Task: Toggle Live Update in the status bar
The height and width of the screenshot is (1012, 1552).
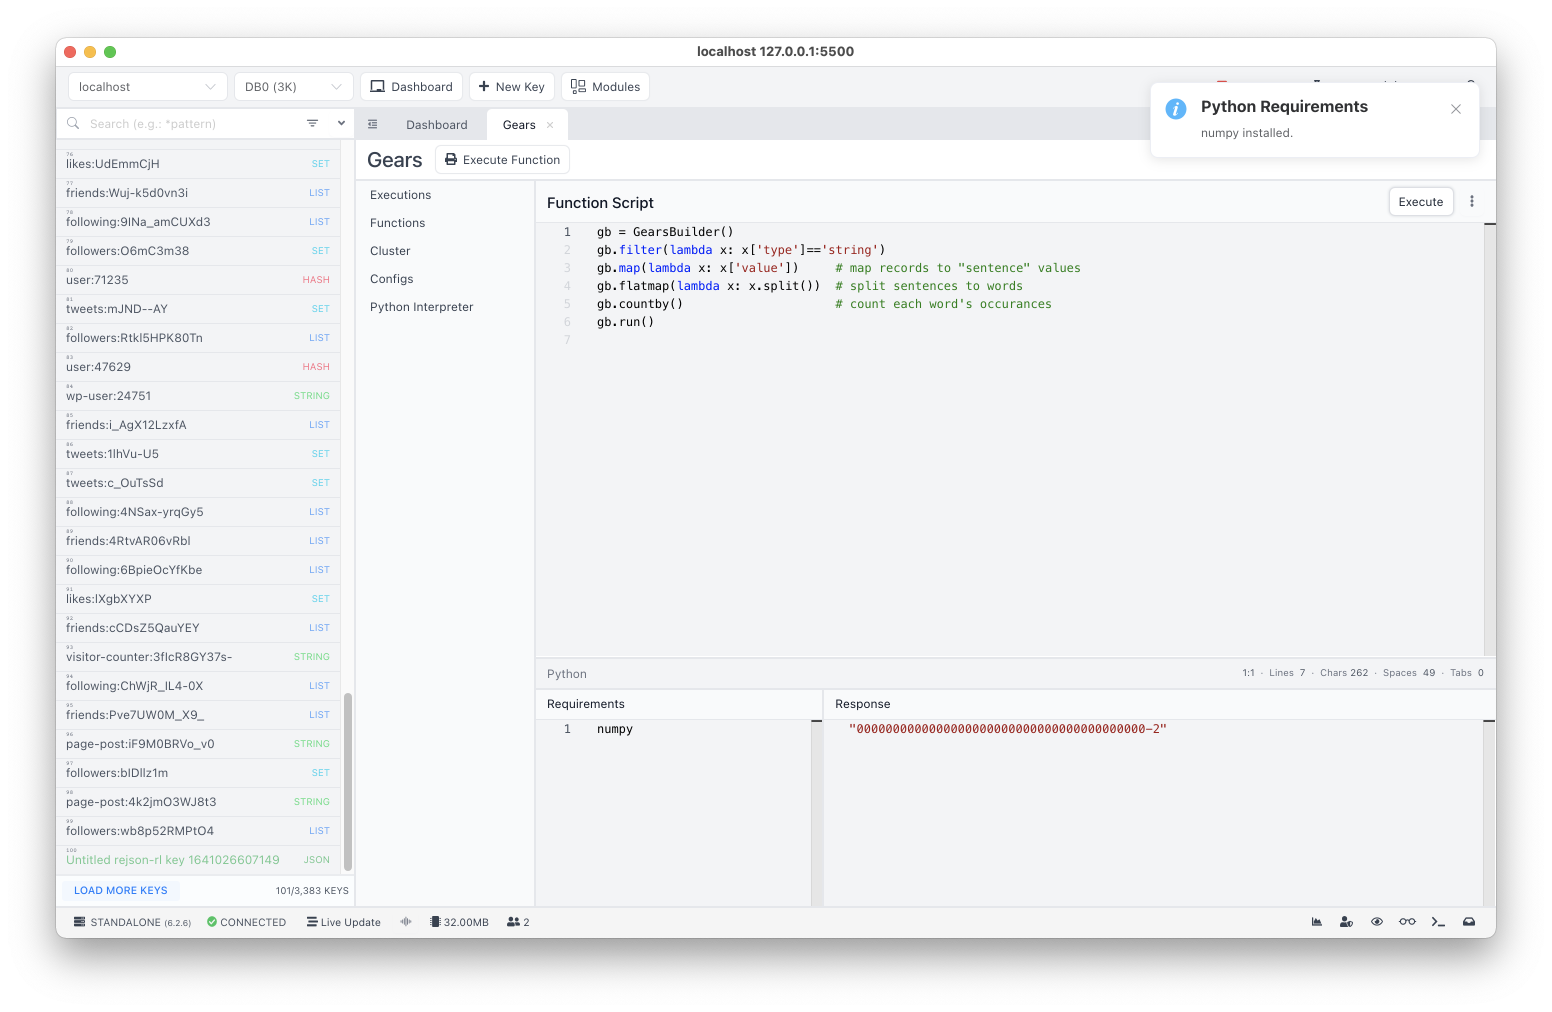Action: pyautogui.click(x=344, y=922)
